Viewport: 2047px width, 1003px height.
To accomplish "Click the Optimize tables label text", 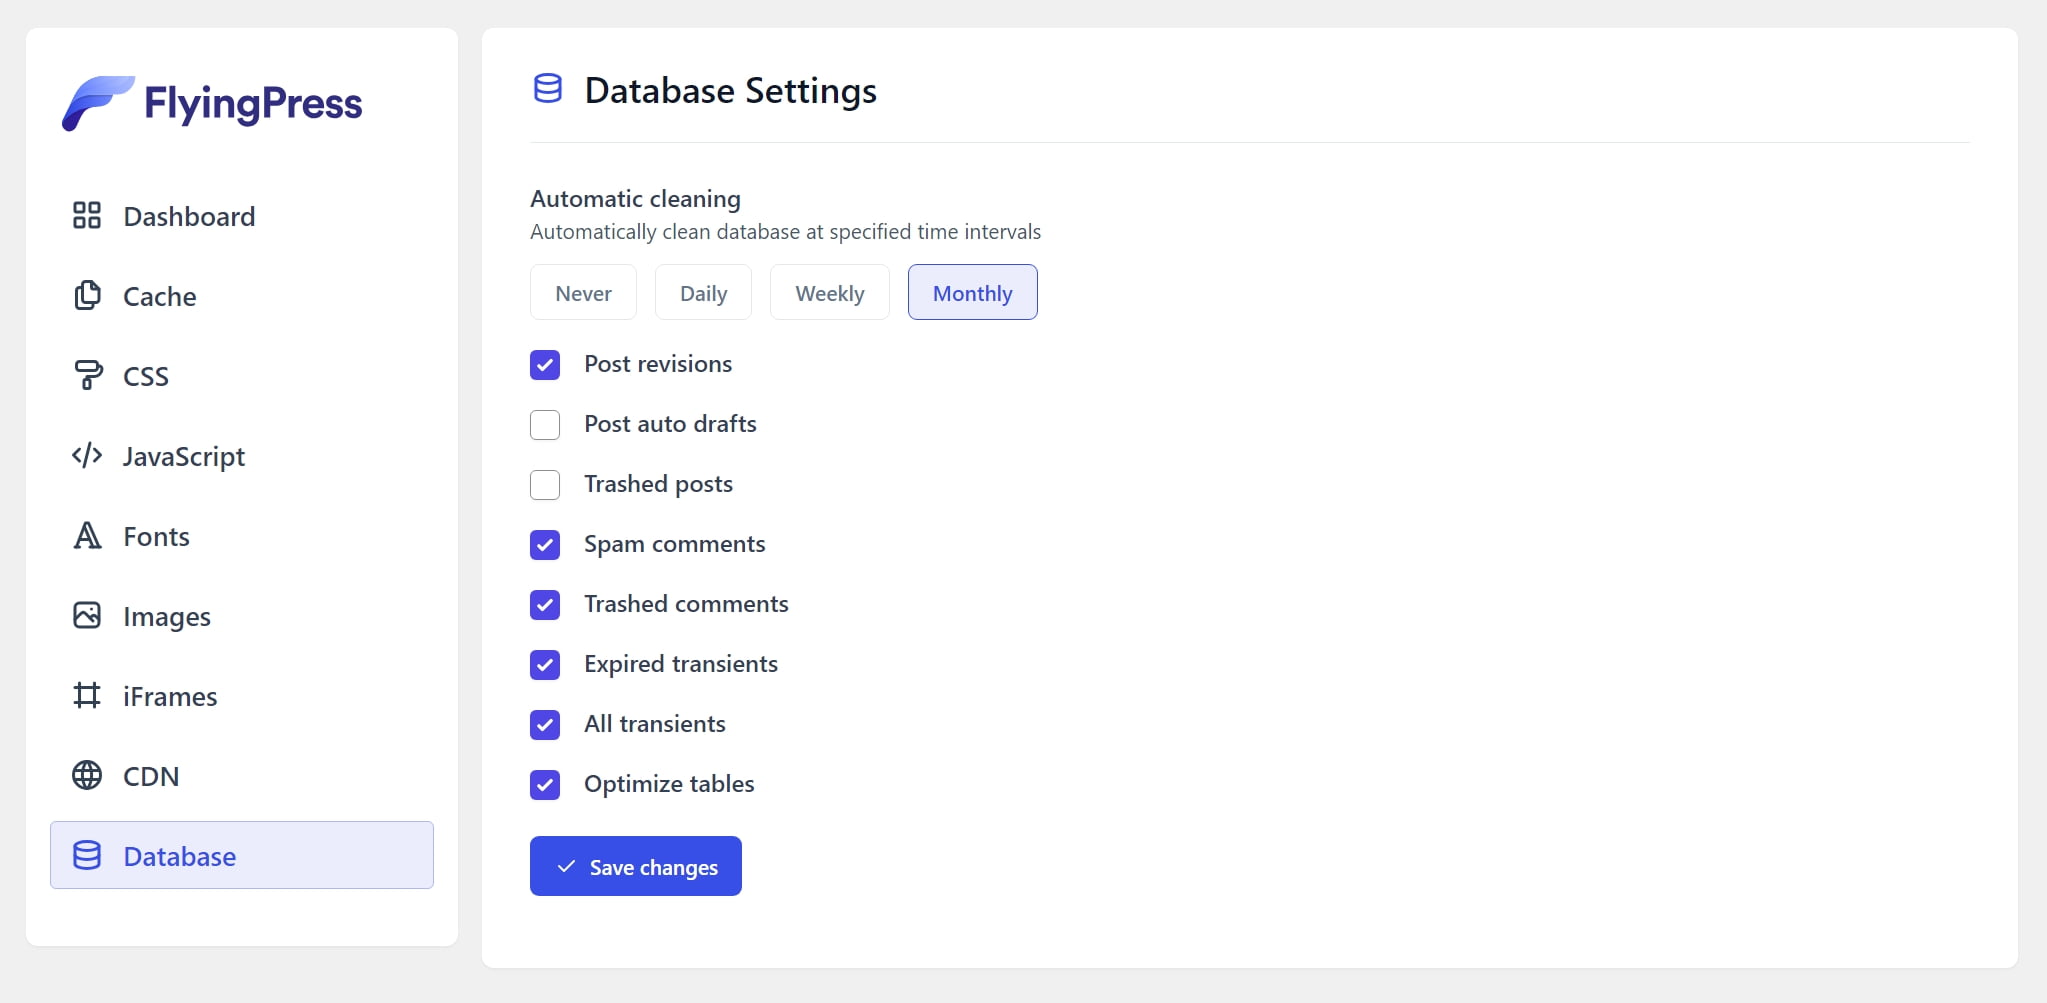I will pos(669,784).
